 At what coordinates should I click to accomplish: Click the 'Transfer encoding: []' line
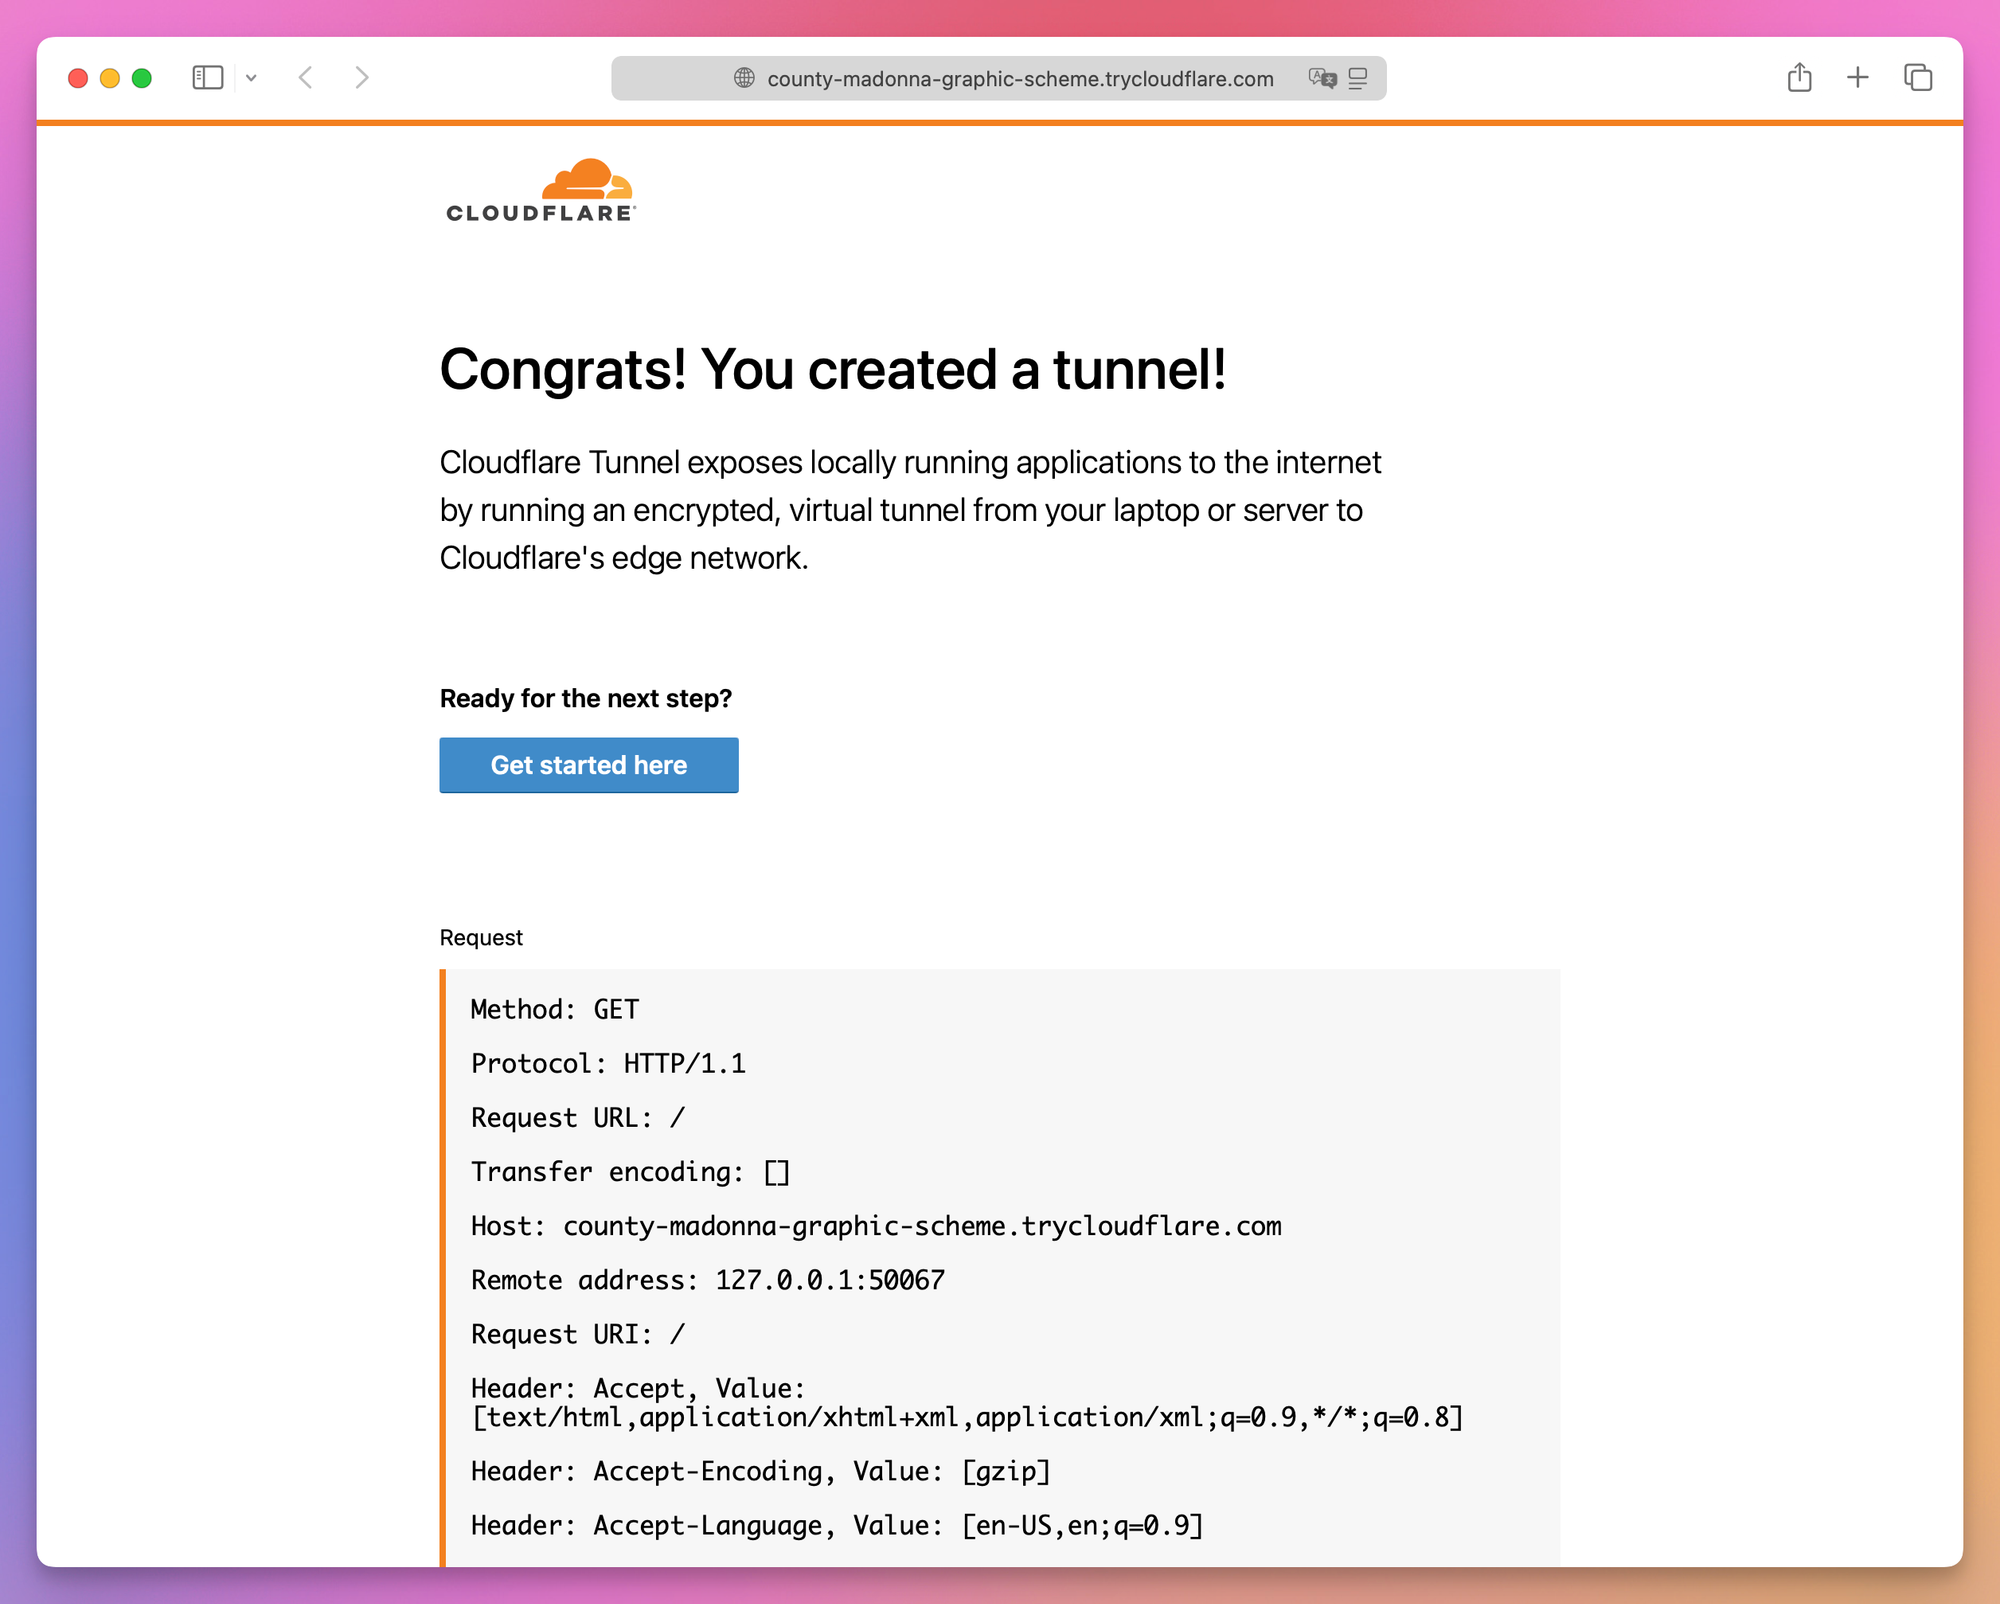[631, 1172]
